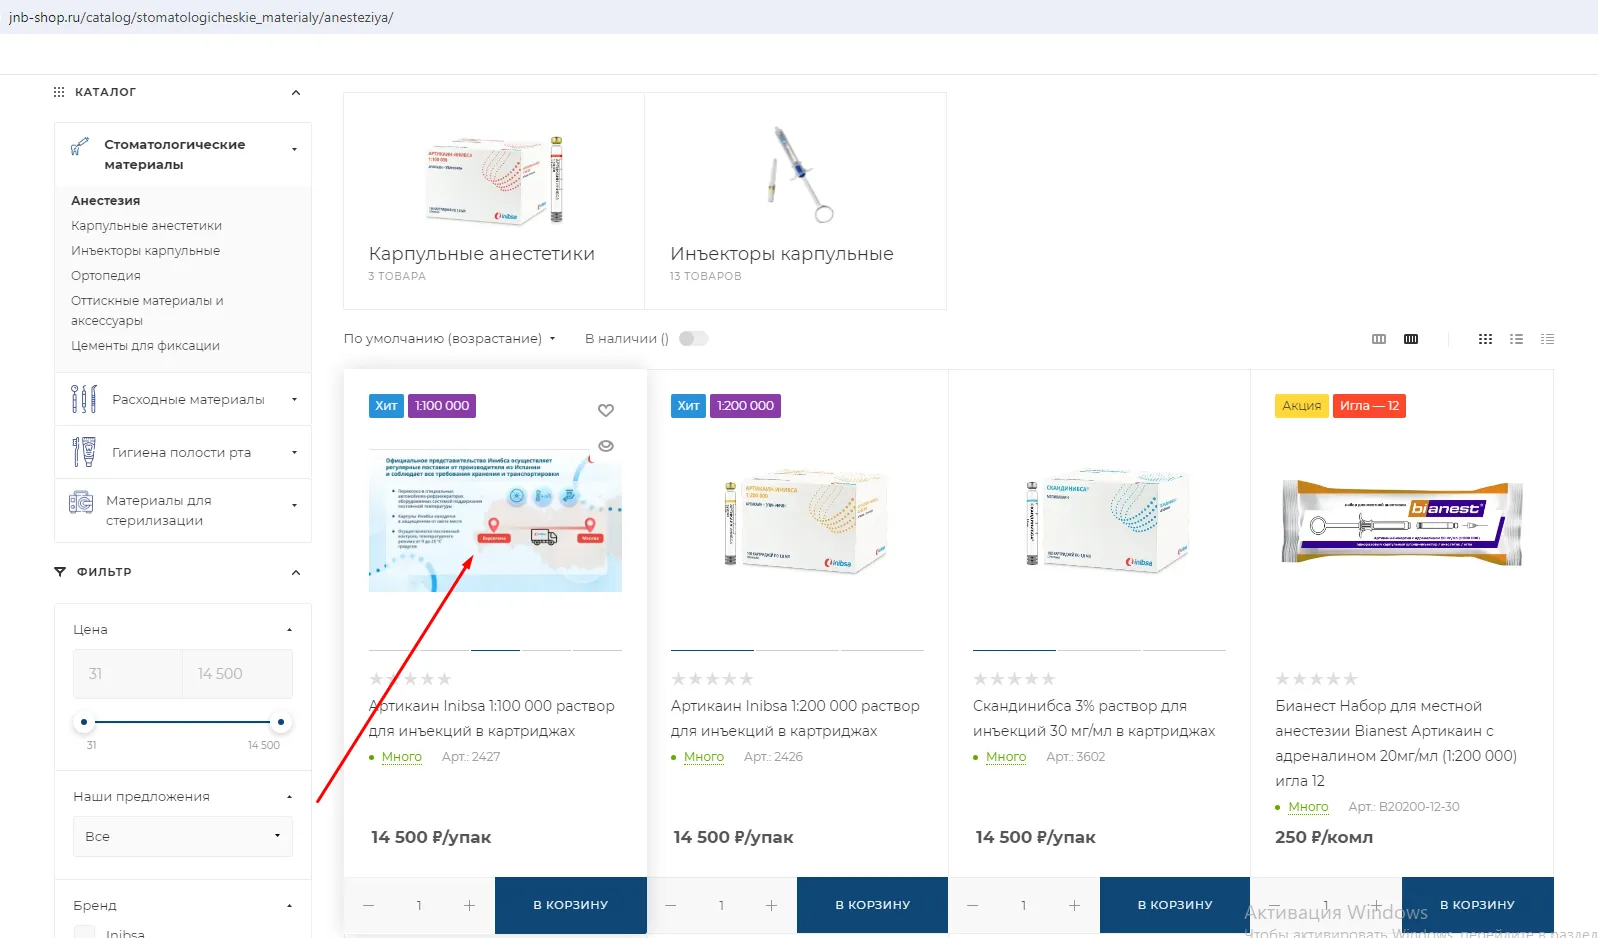Click the minimum price slider handle
Viewport: 1598px width, 938px height.
coord(84,722)
